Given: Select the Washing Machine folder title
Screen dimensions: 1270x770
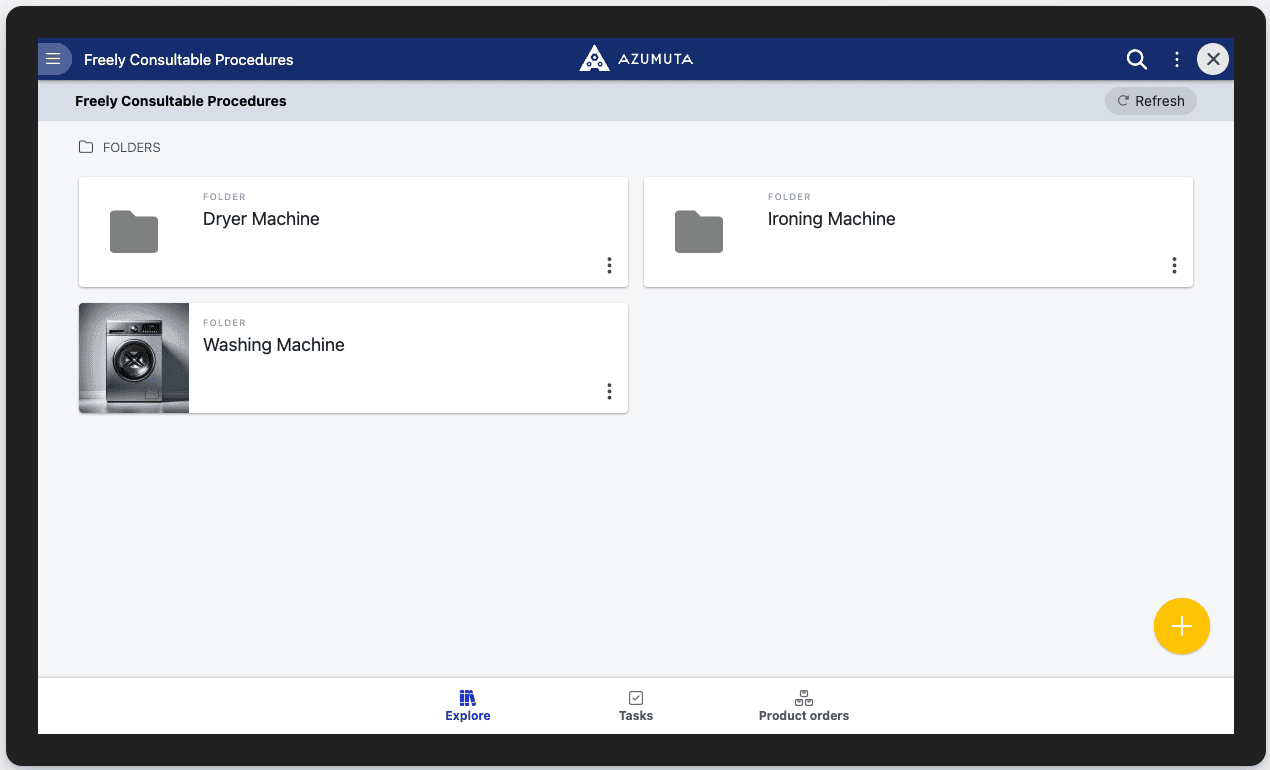Looking at the screenshot, I should point(274,345).
